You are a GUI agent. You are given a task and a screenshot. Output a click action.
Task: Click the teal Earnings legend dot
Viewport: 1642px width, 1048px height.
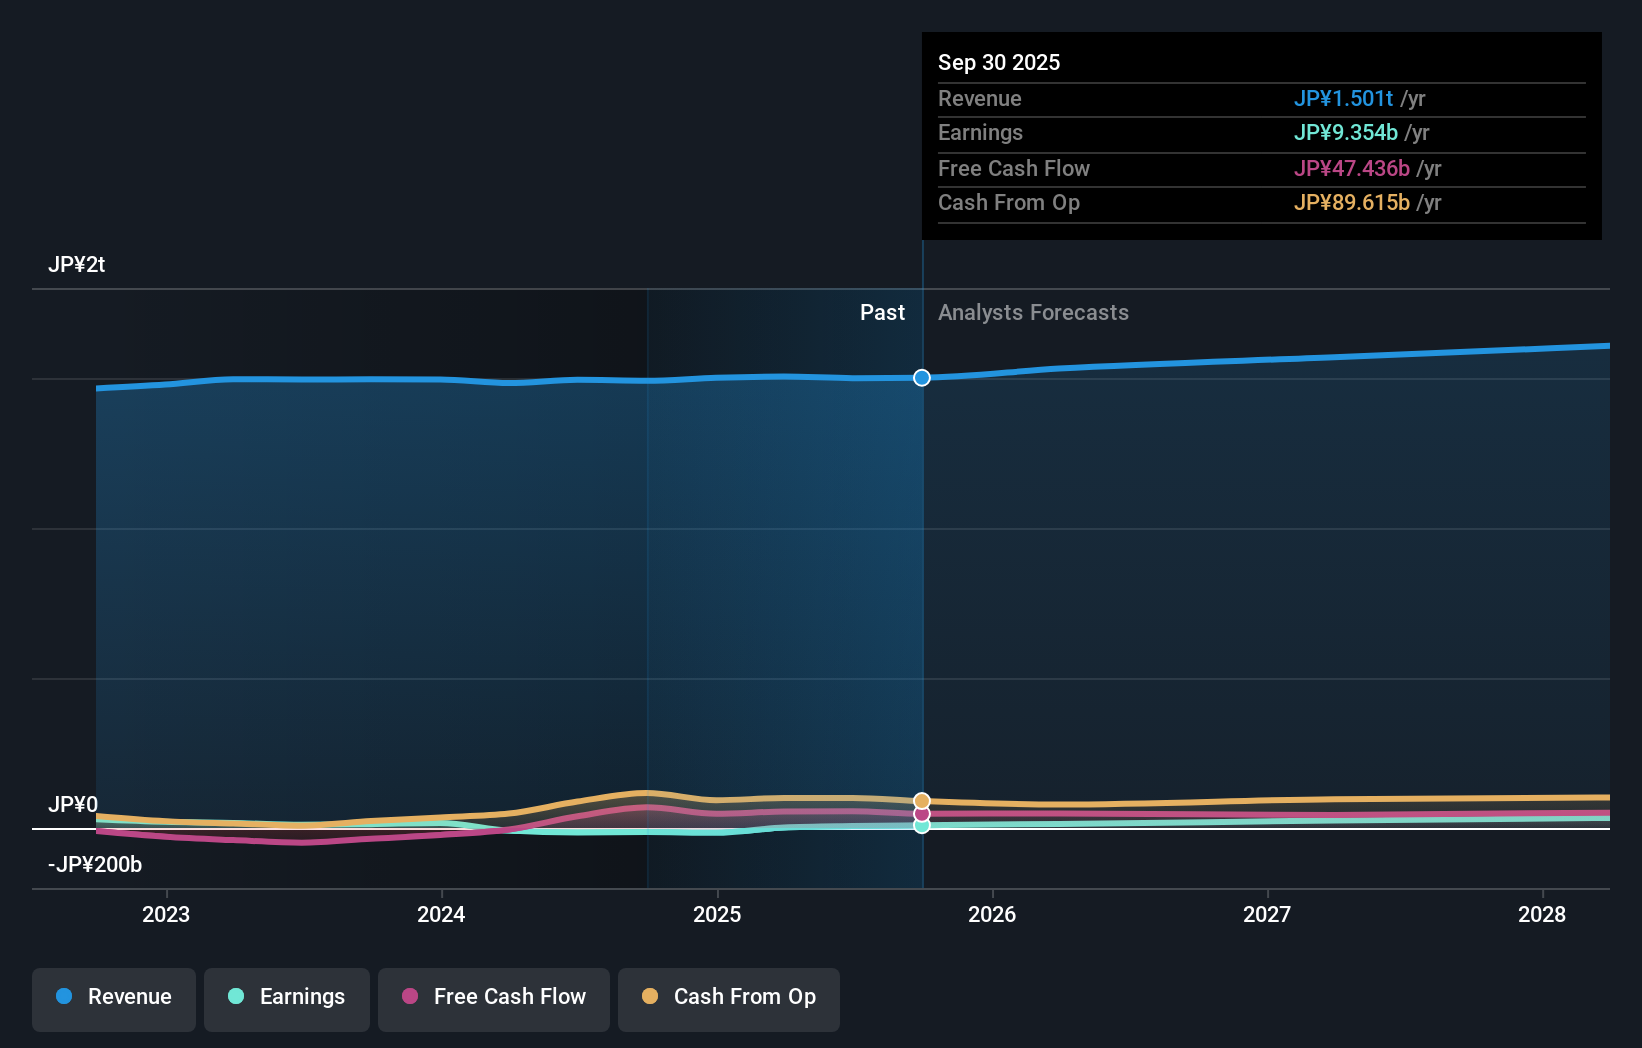pos(235,997)
